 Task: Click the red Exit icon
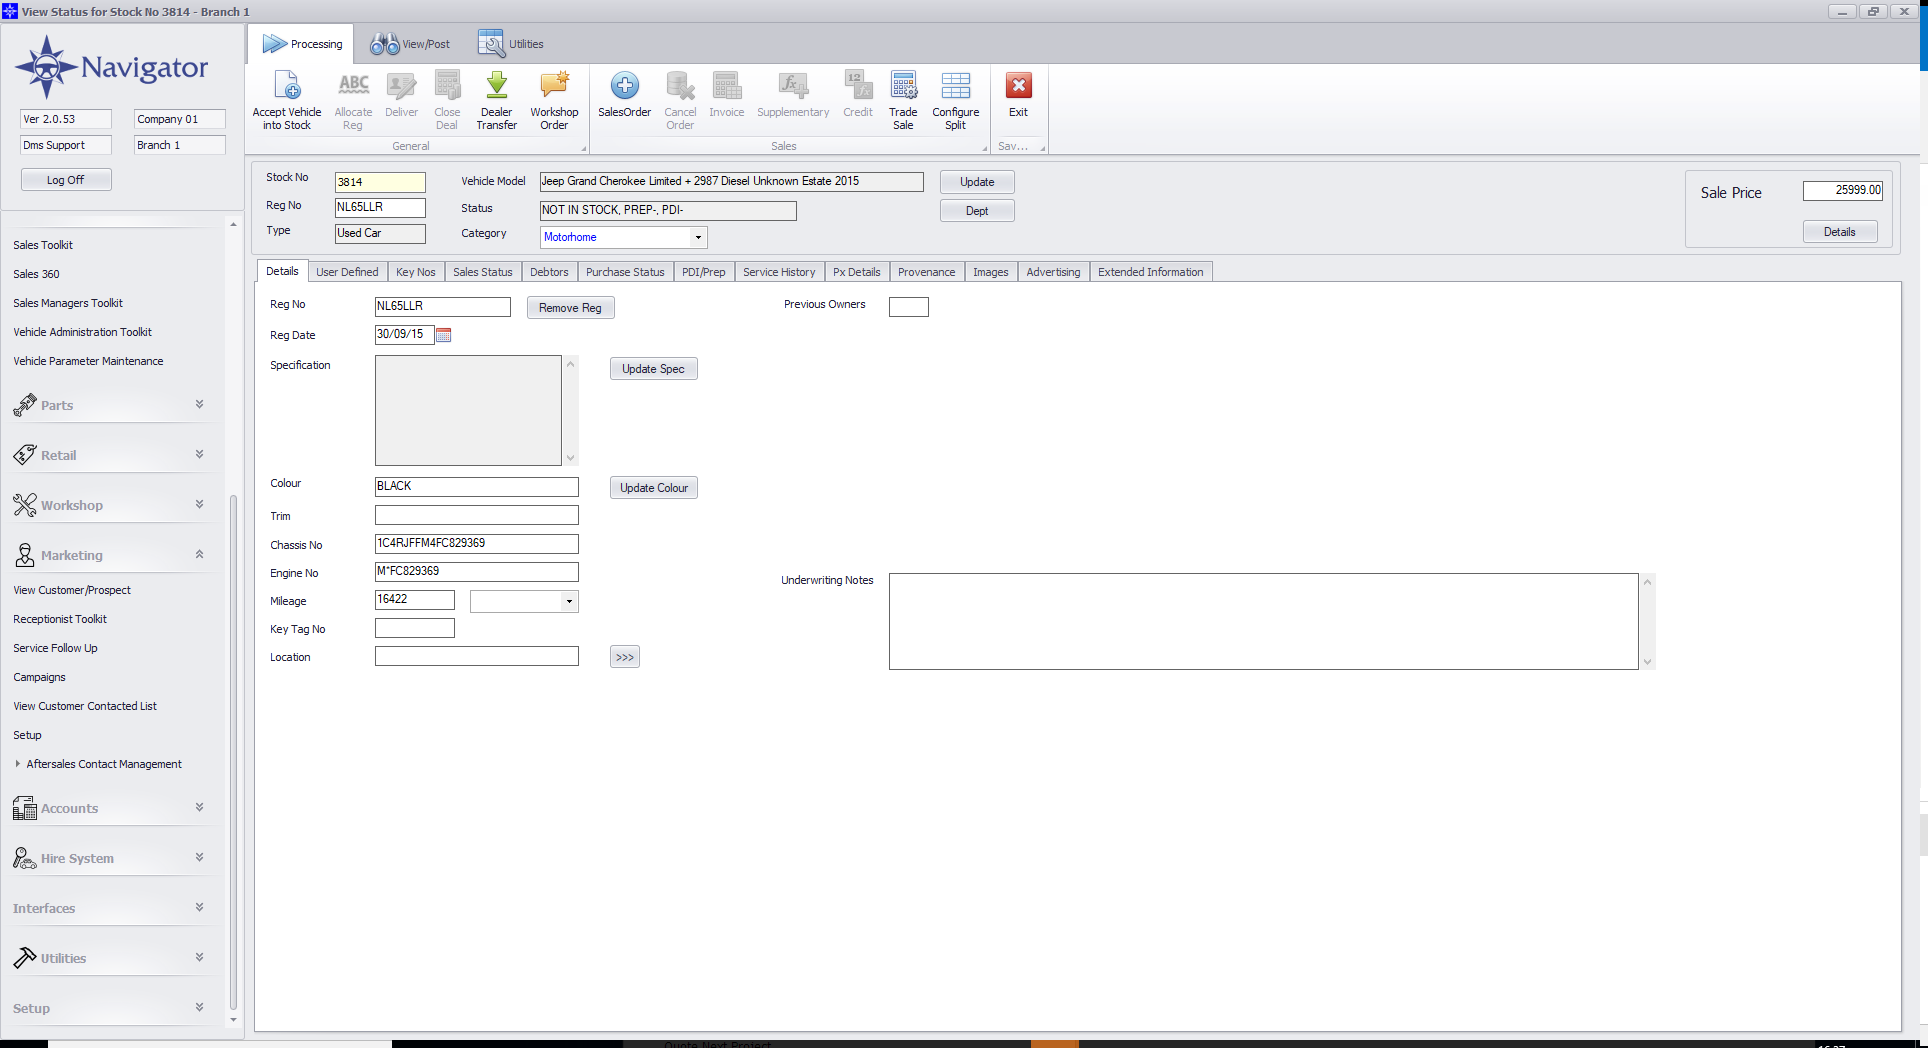tap(1018, 86)
